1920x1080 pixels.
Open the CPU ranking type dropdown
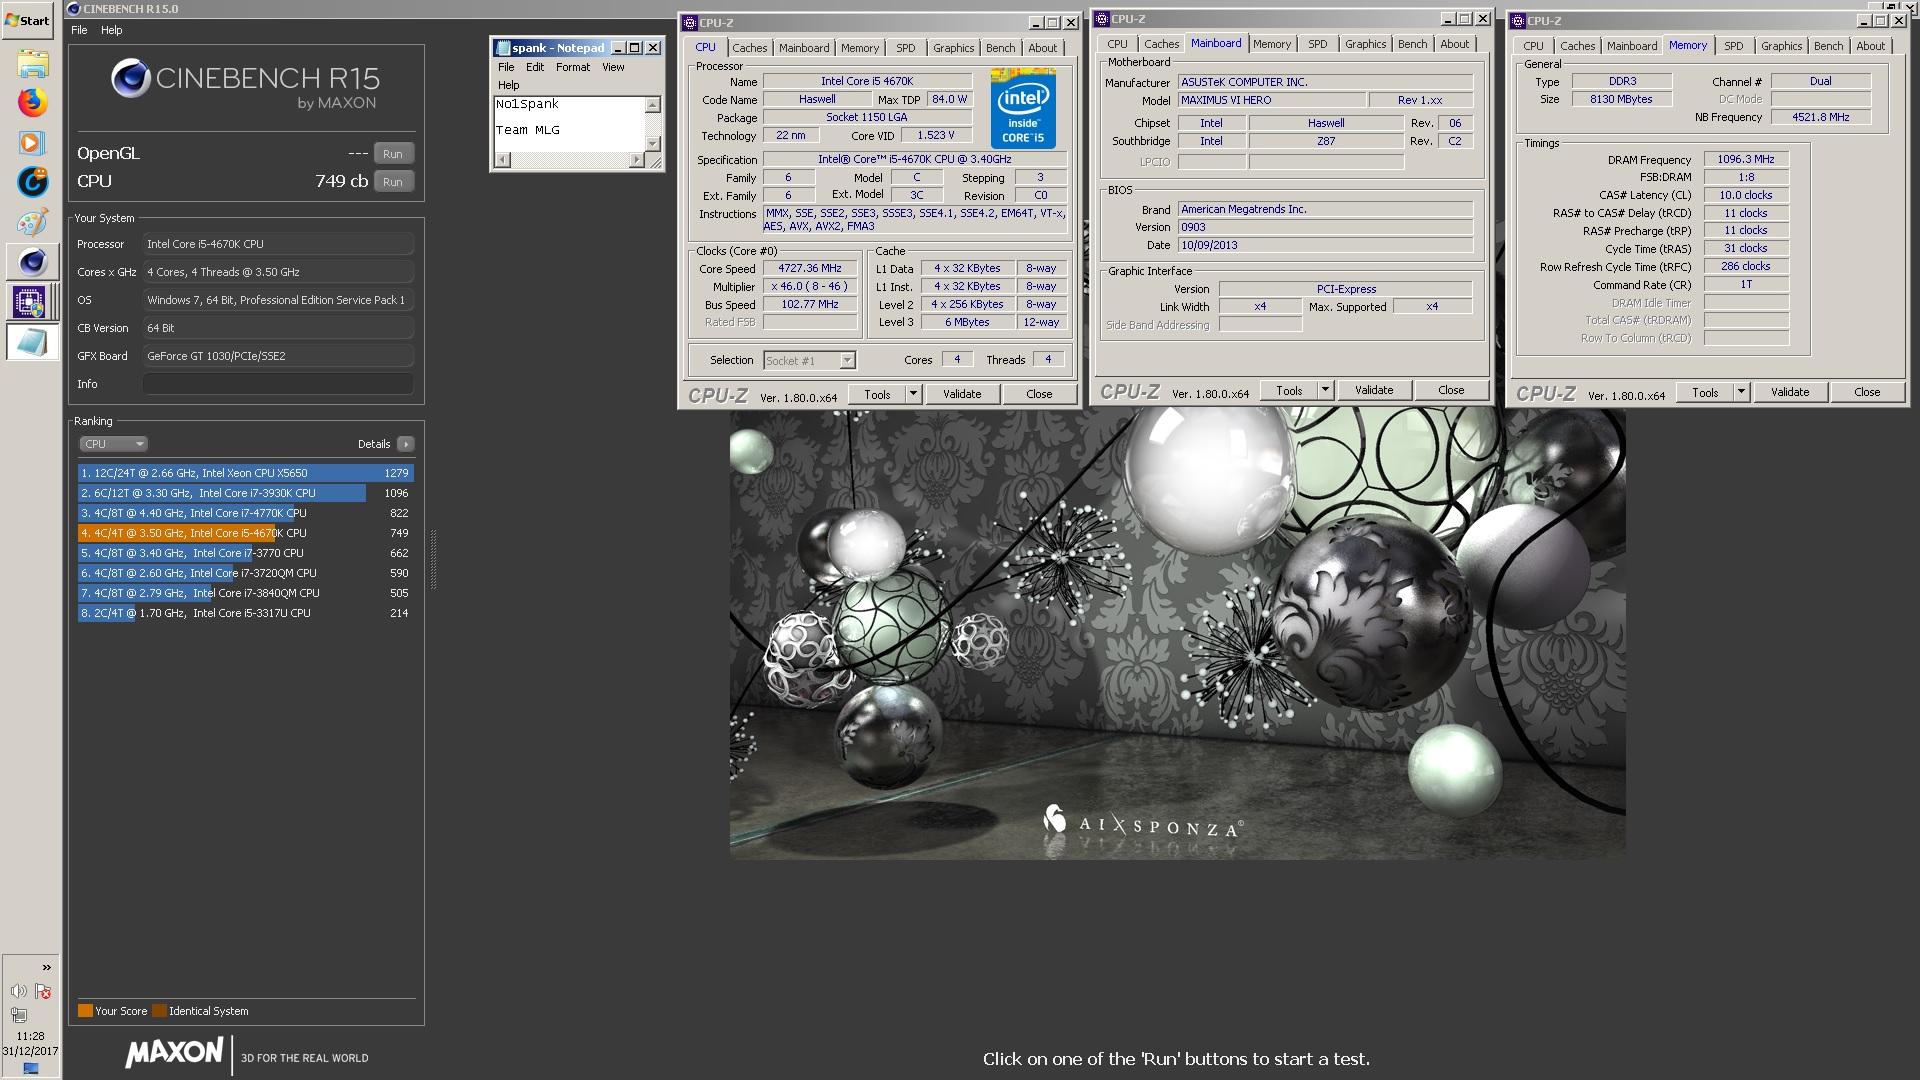click(113, 444)
